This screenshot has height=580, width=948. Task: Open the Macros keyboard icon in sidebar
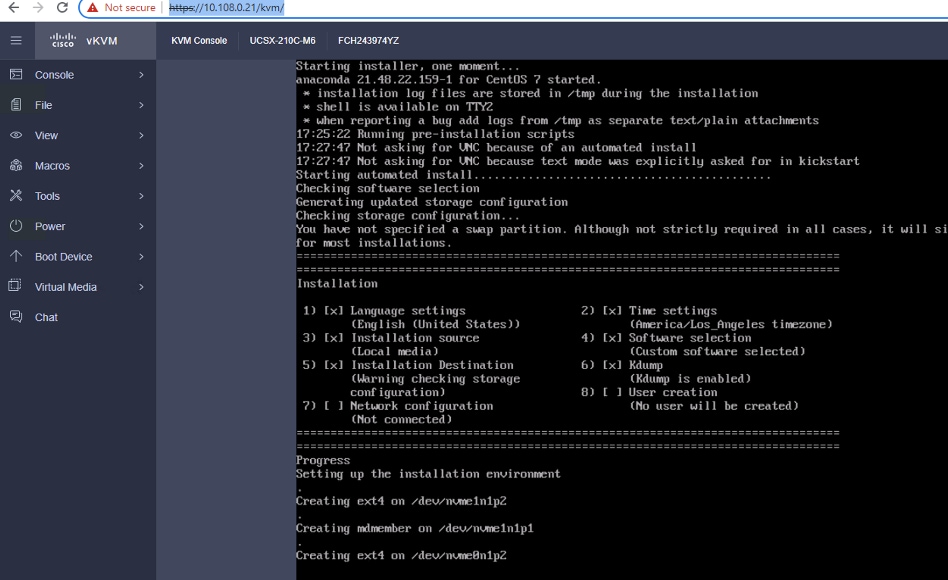(18, 165)
